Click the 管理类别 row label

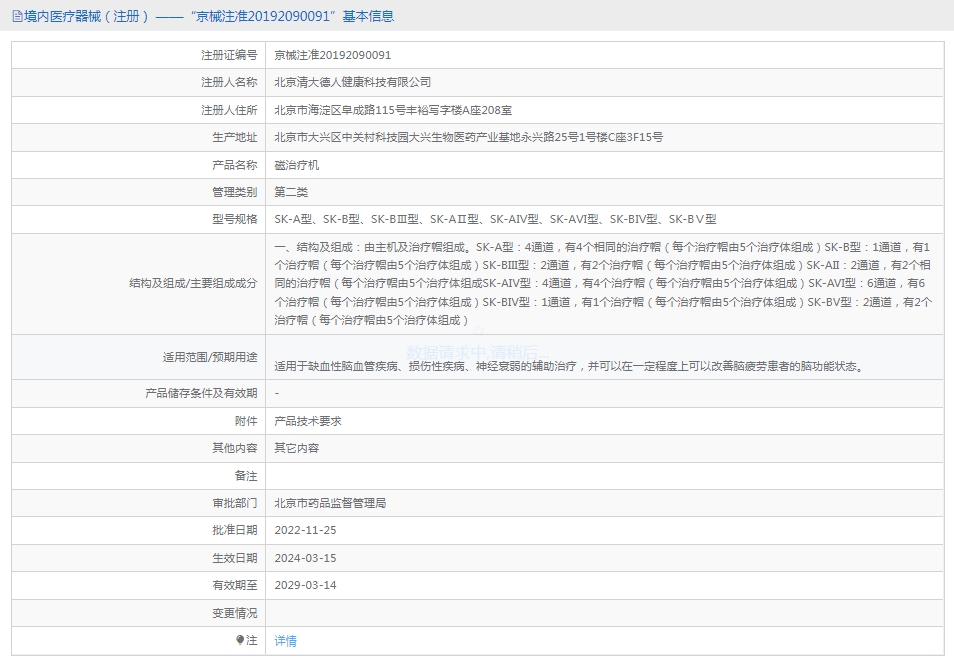(x=235, y=192)
